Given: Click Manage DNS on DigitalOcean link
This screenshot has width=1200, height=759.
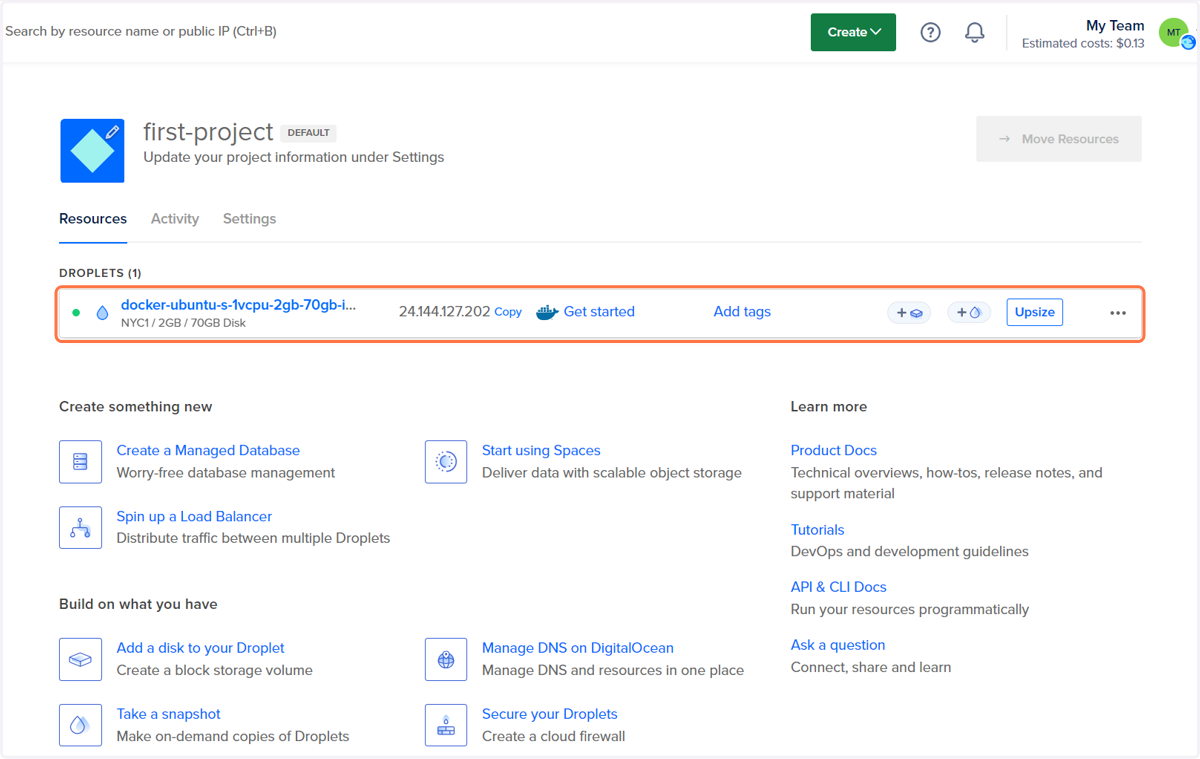Looking at the screenshot, I should tap(578, 648).
